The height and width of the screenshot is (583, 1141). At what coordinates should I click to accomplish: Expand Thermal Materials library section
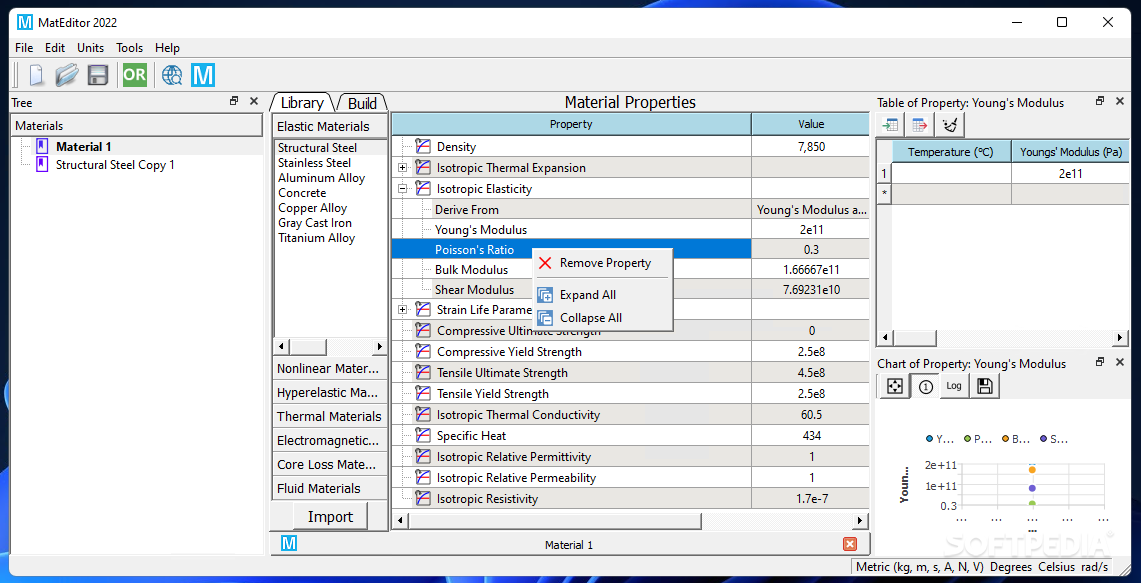330,416
